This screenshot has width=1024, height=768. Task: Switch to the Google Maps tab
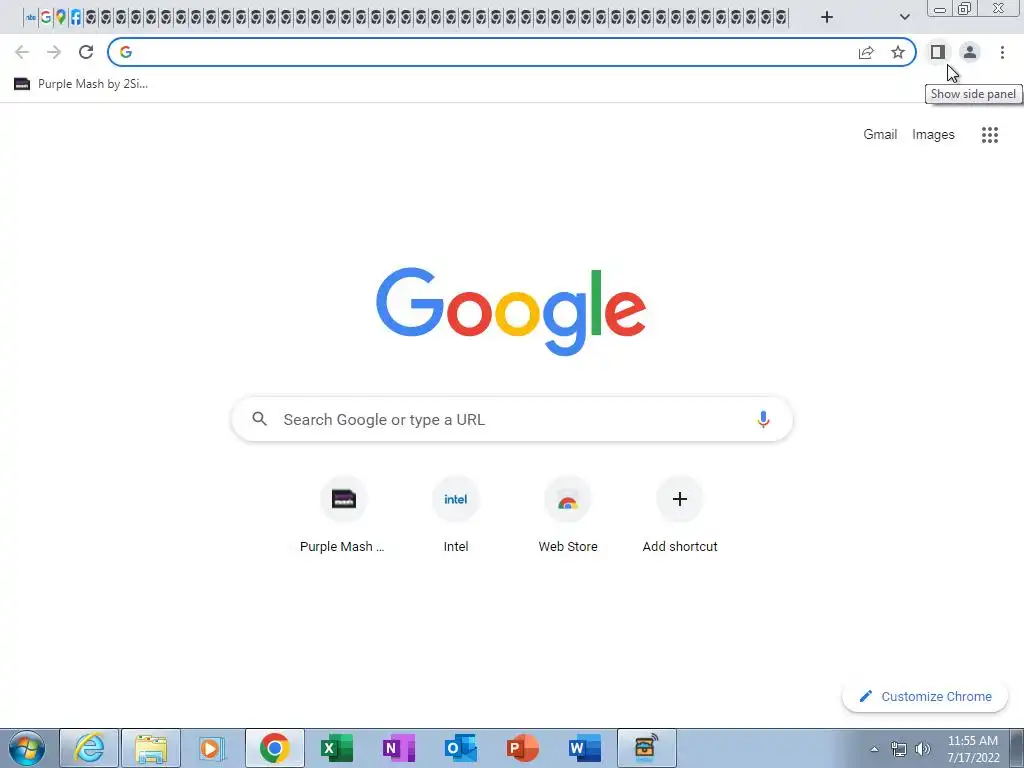click(x=61, y=18)
